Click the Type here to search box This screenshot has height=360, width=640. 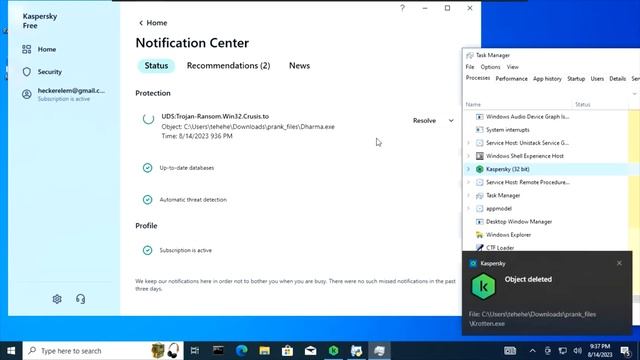pos(103,351)
